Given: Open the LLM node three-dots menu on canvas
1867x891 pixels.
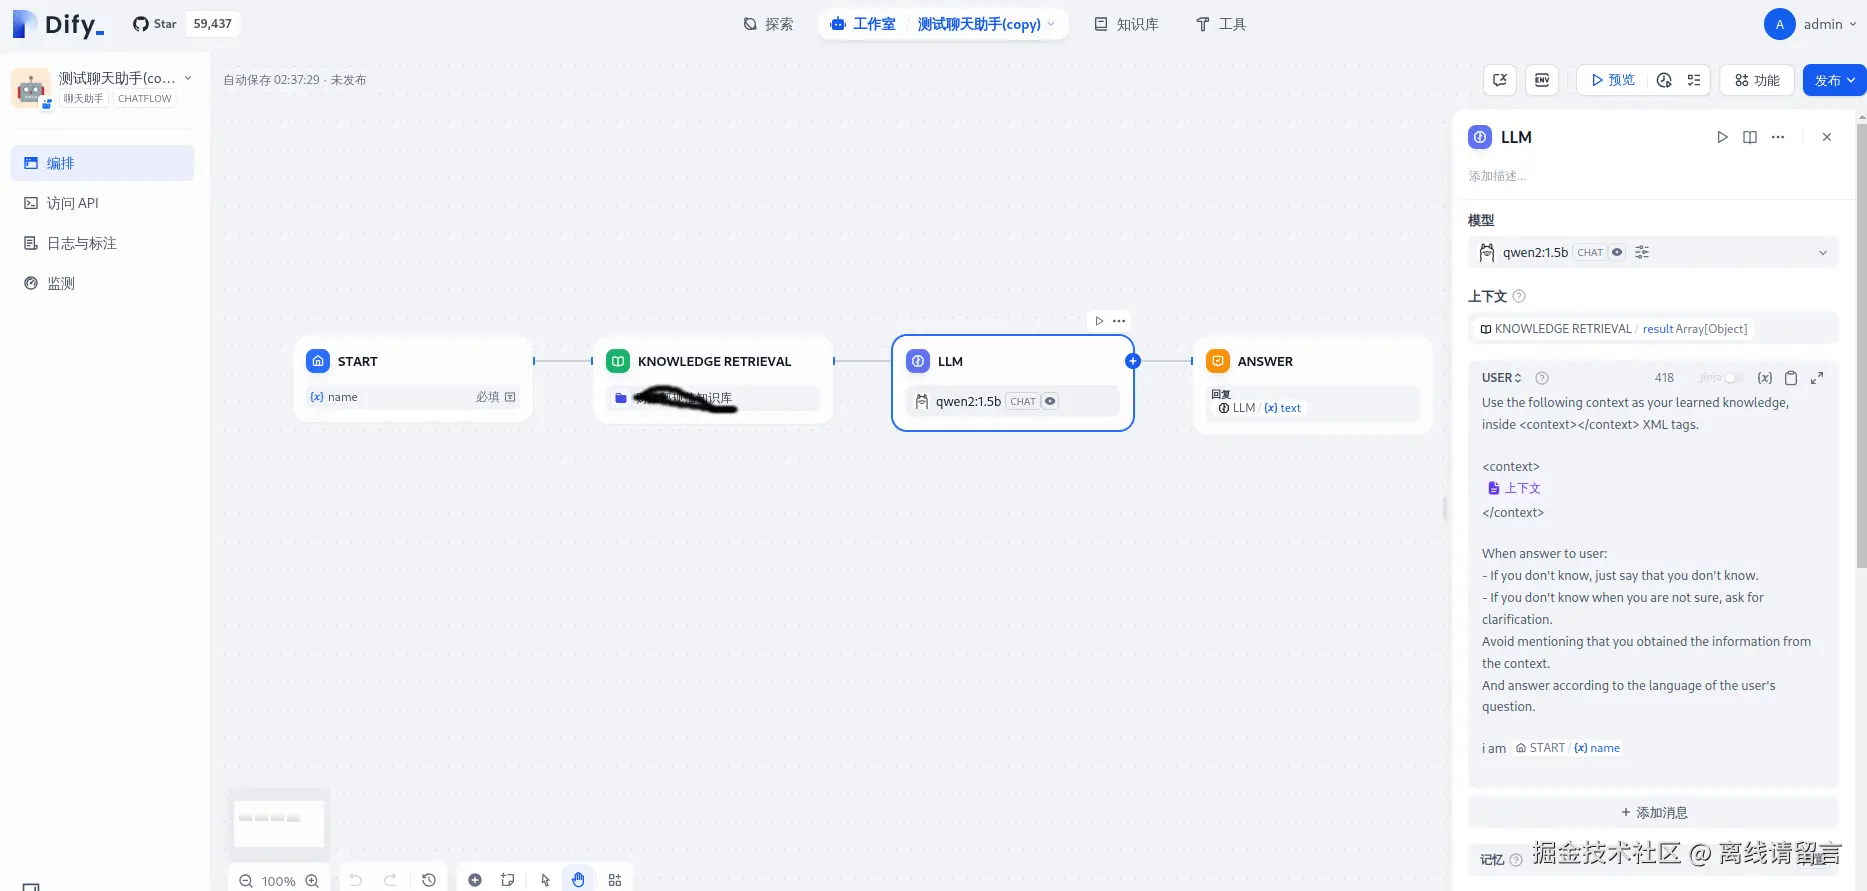Looking at the screenshot, I should (x=1119, y=321).
